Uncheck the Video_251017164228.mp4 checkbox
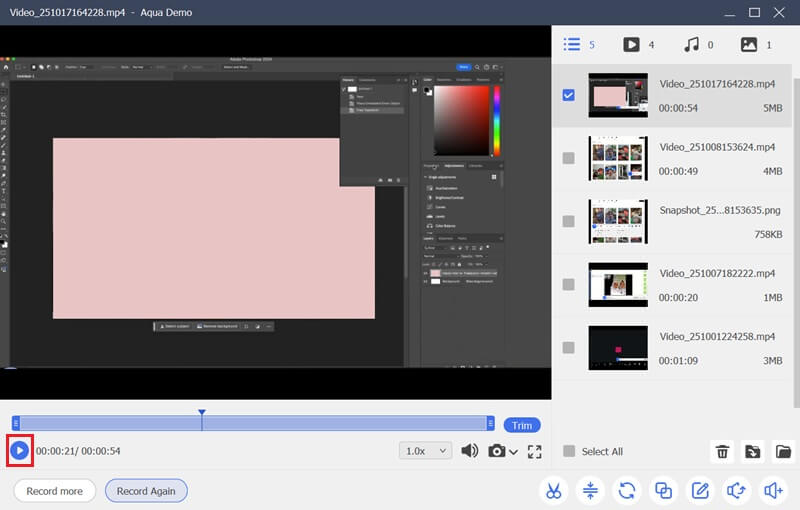This screenshot has height=510, width=800. coord(569,95)
